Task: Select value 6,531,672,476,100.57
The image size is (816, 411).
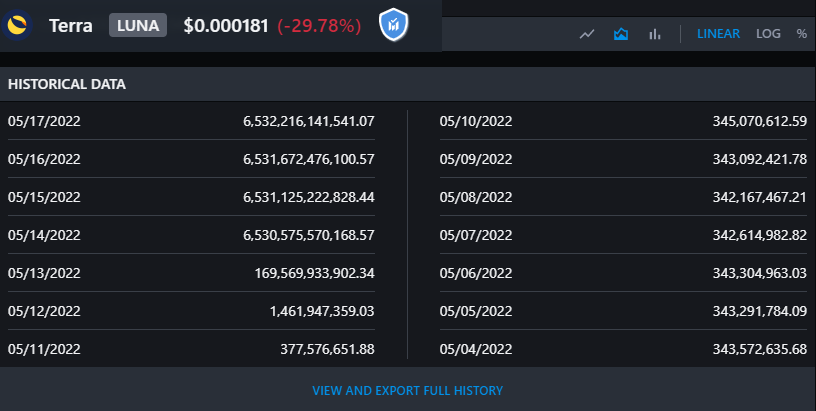Action: pos(309,159)
